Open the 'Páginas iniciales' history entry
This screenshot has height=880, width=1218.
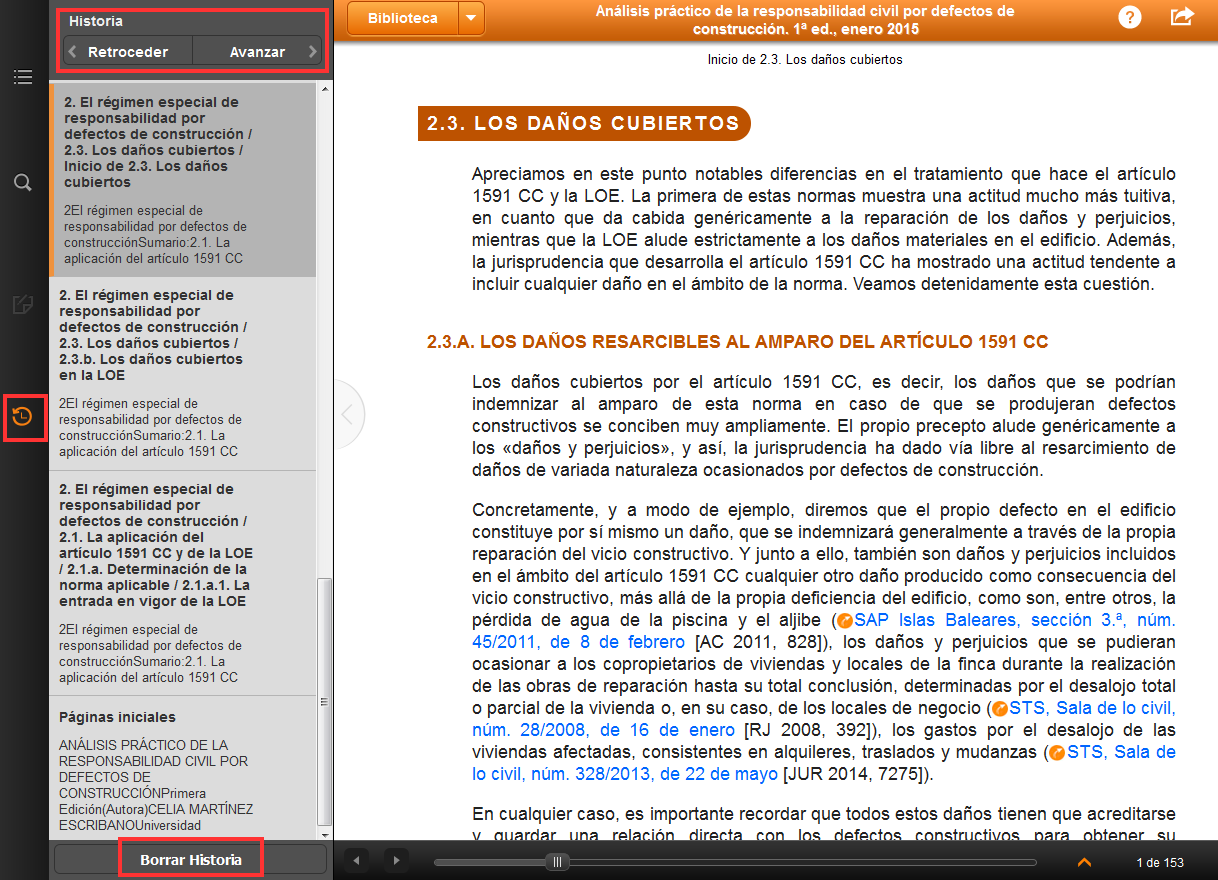click(x=182, y=768)
